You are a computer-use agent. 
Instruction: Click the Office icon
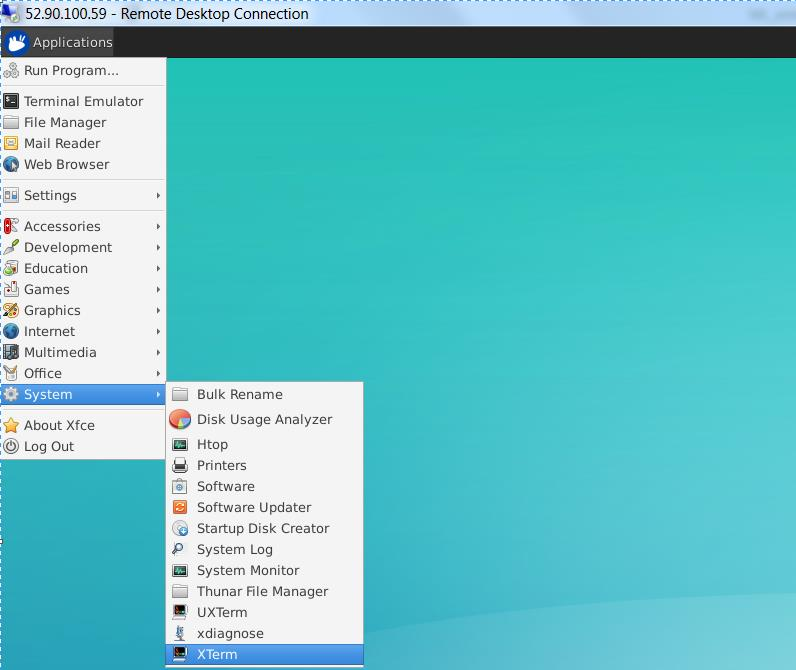[11, 373]
